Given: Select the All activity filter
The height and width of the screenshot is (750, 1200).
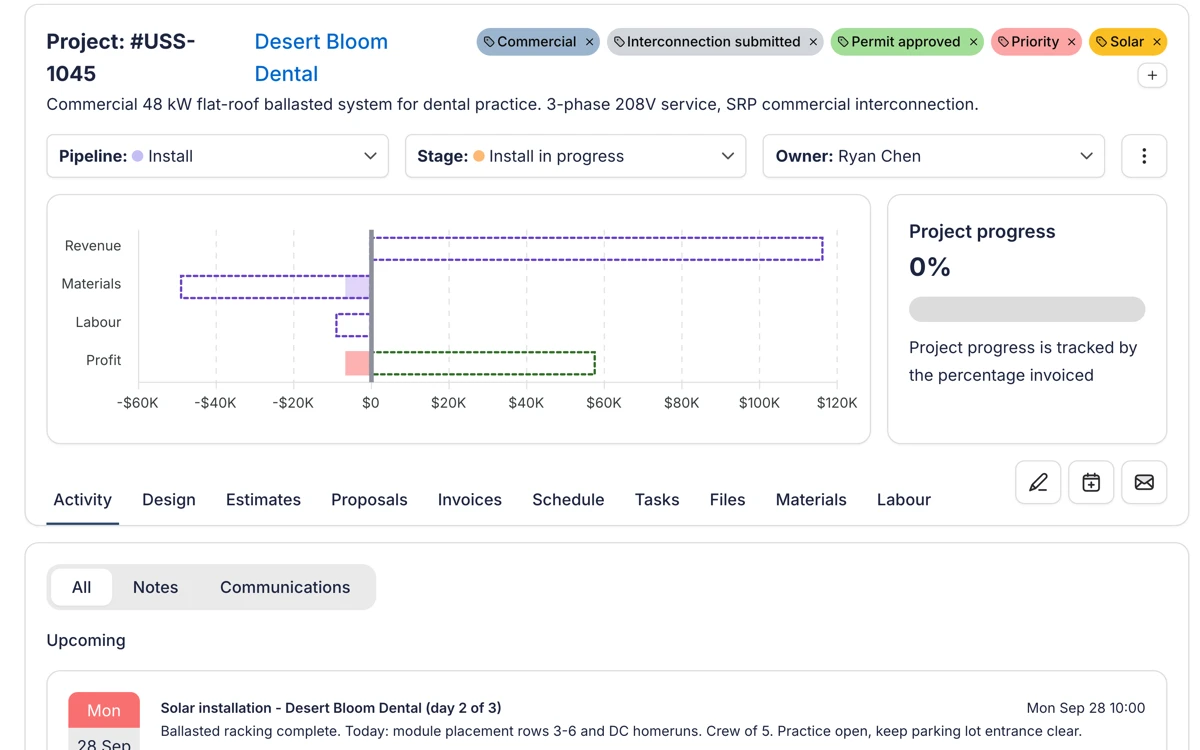Looking at the screenshot, I should click(x=82, y=587).
